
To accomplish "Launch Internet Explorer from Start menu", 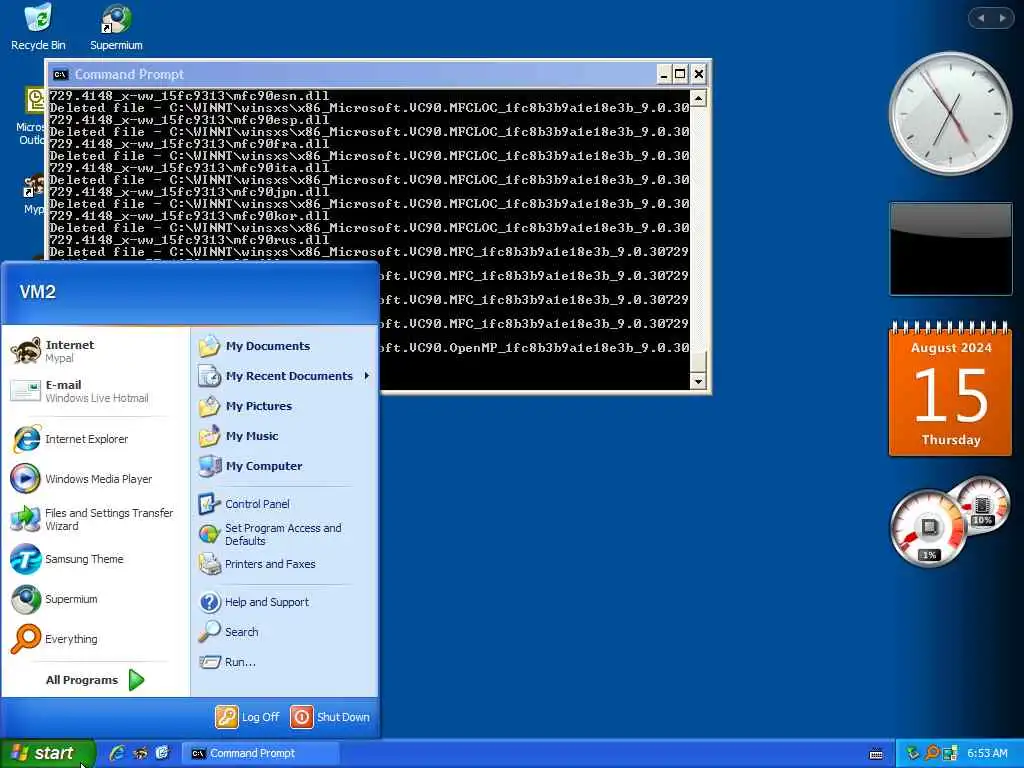I will pyautogui.click(x=94, y=439).
